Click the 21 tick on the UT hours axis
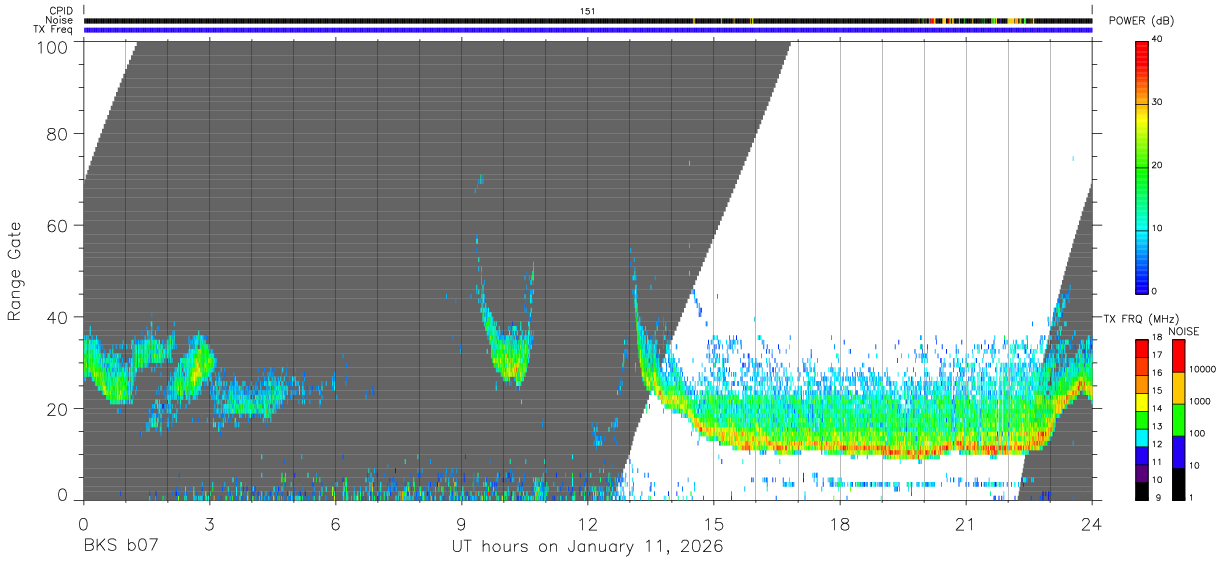The width and height of the screenshot is (1228, 567). point(966,524)
